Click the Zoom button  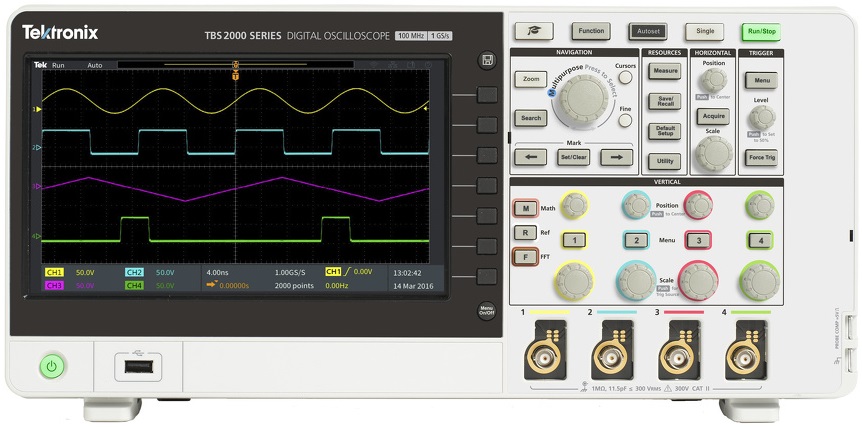click(x=531, y=79)
